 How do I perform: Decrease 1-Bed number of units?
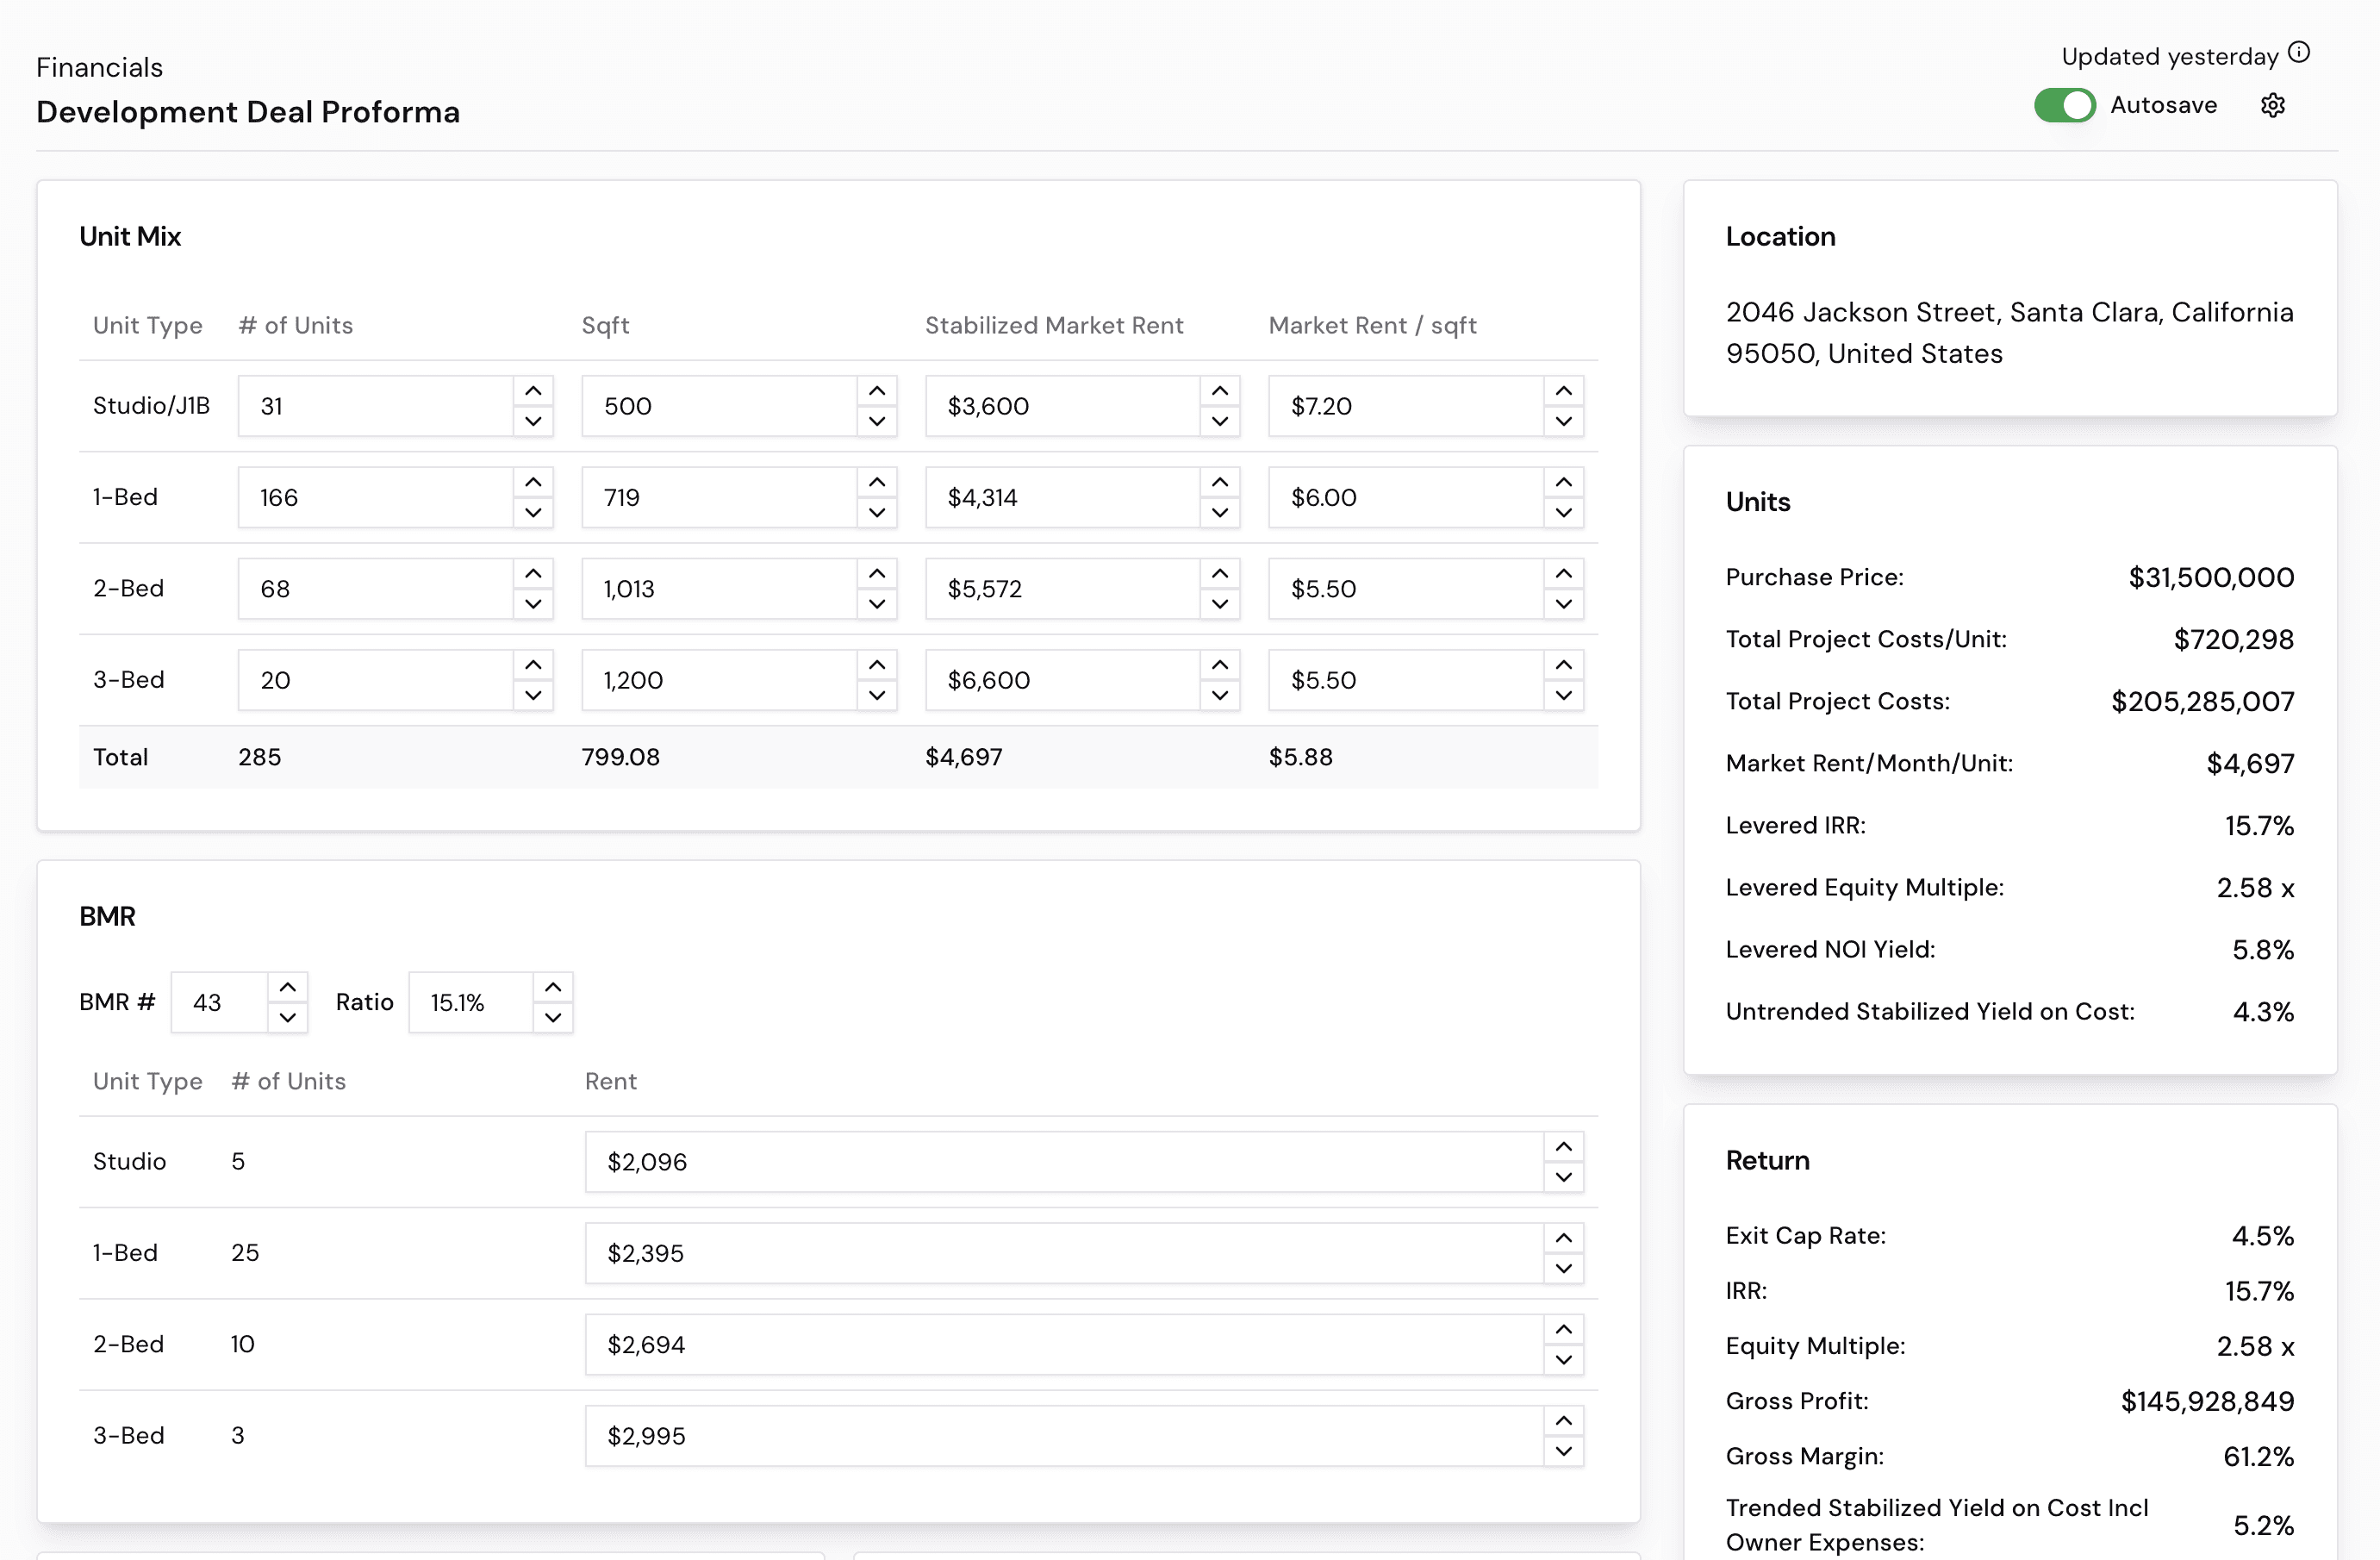tap(534, 513)
